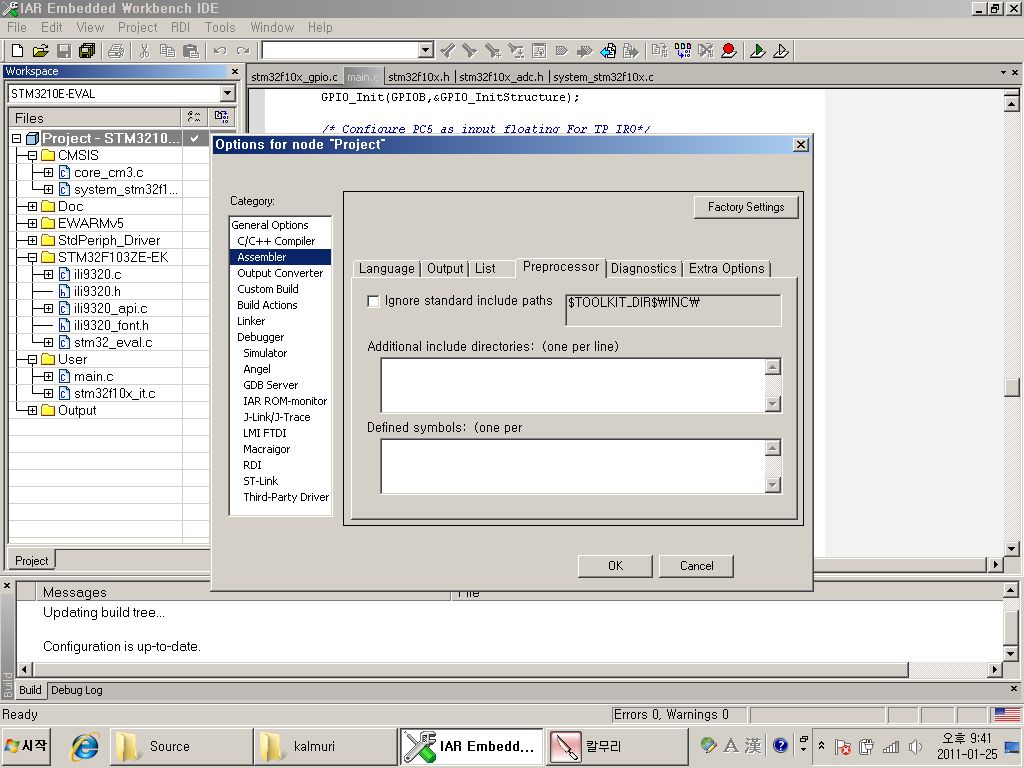Expand the Doc folder
Screen dimensions: 1024x768
pos(32,206)
